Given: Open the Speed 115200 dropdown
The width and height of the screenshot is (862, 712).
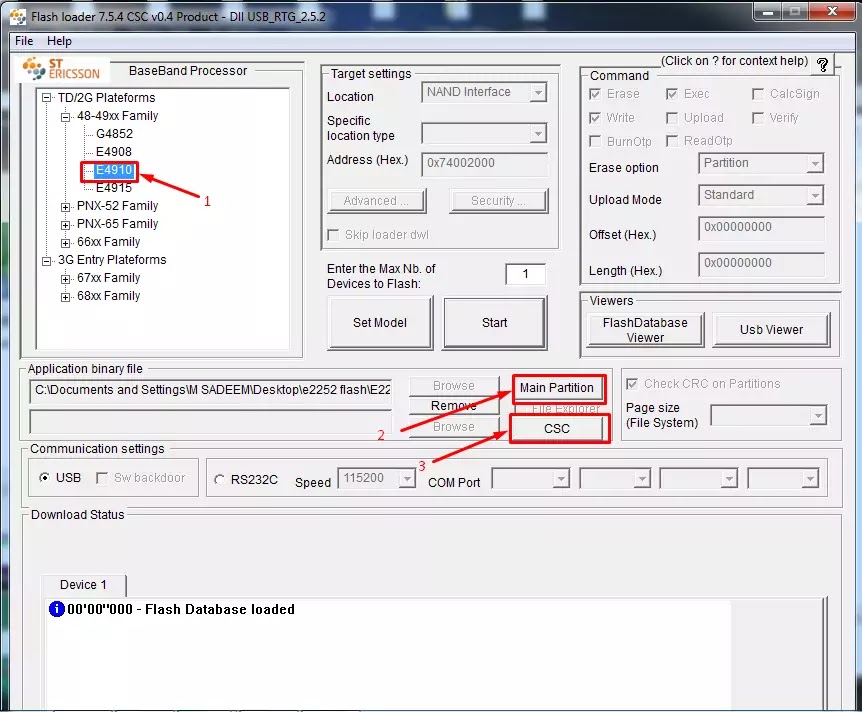Looking at the screenshot, I should pyautogui.click(x=377, y=478).
